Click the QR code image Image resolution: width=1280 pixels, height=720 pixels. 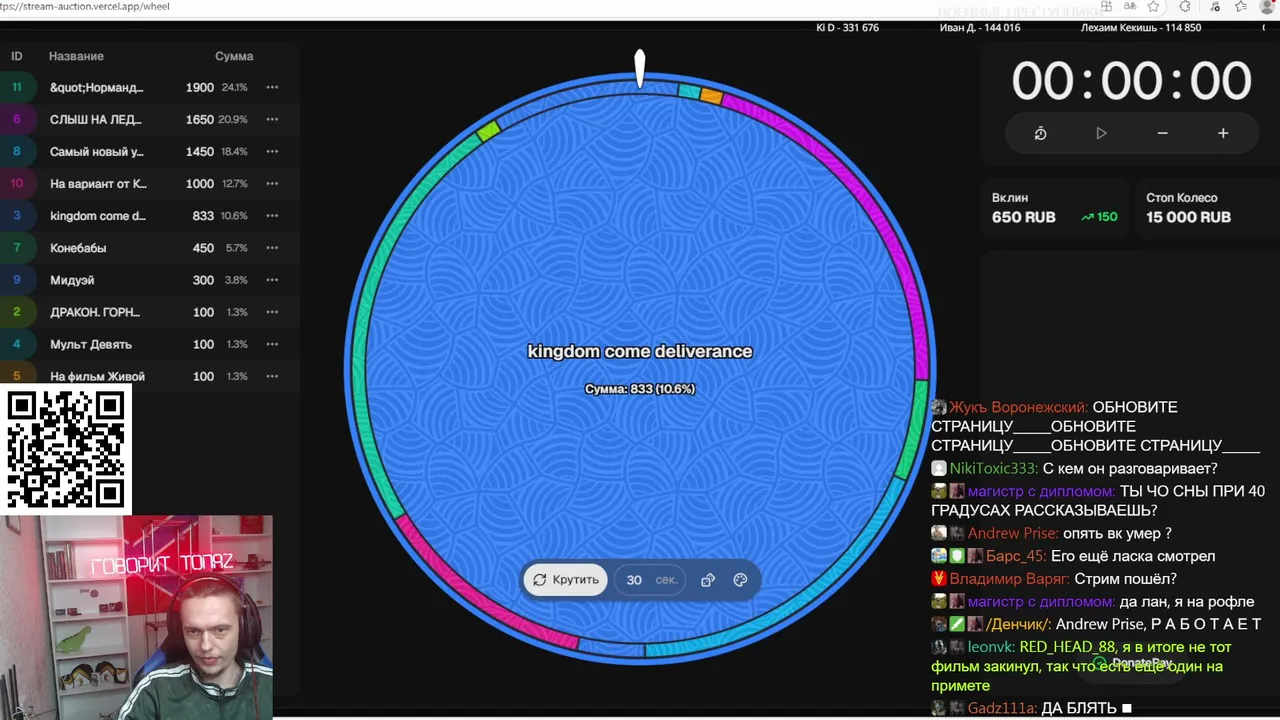pos(66,449)
